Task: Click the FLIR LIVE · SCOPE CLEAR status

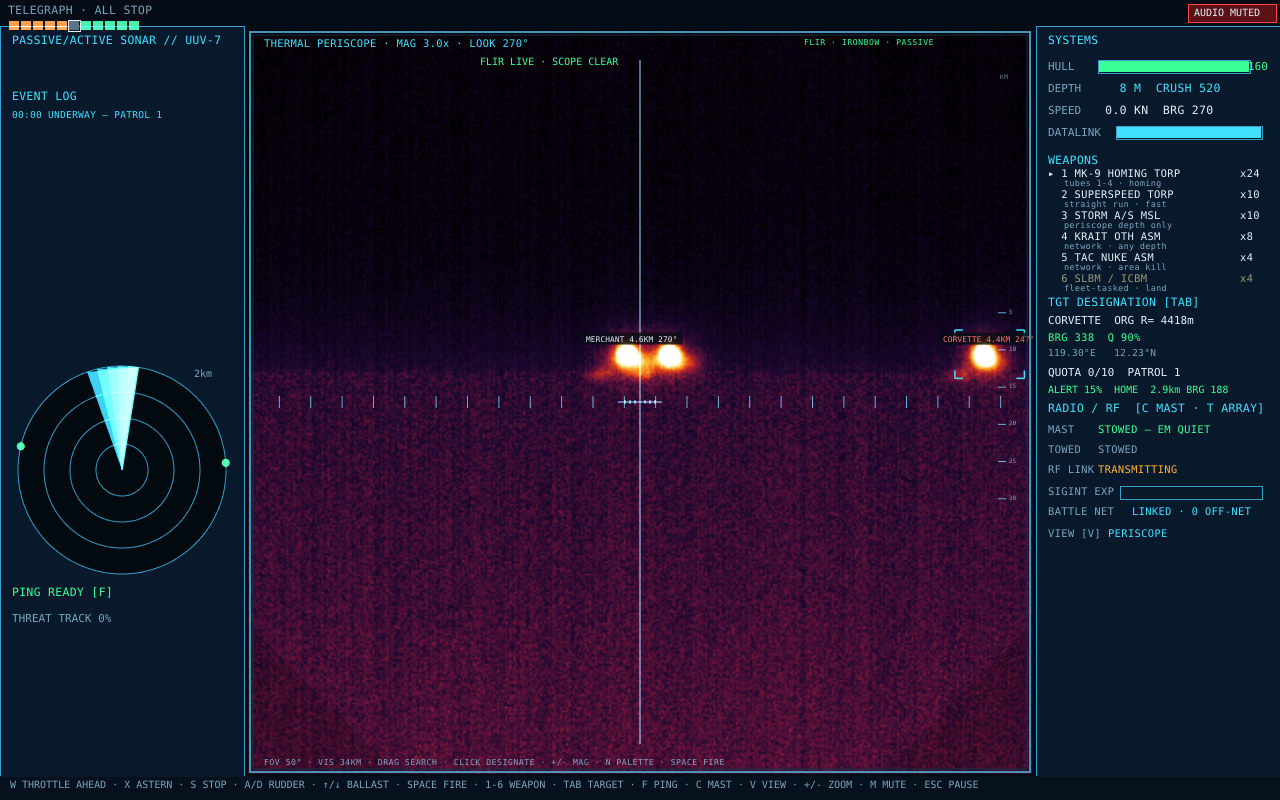Action: (x=549, y=62)
